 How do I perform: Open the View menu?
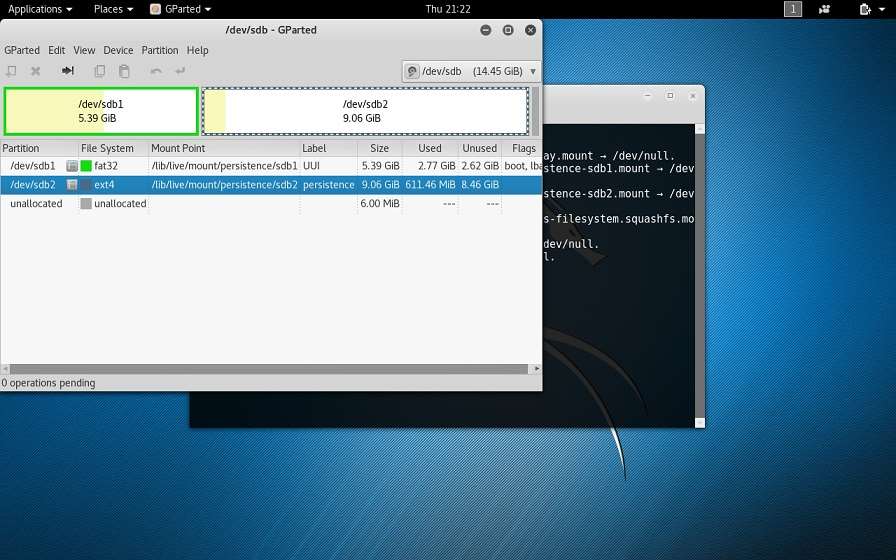pos(84,50)
